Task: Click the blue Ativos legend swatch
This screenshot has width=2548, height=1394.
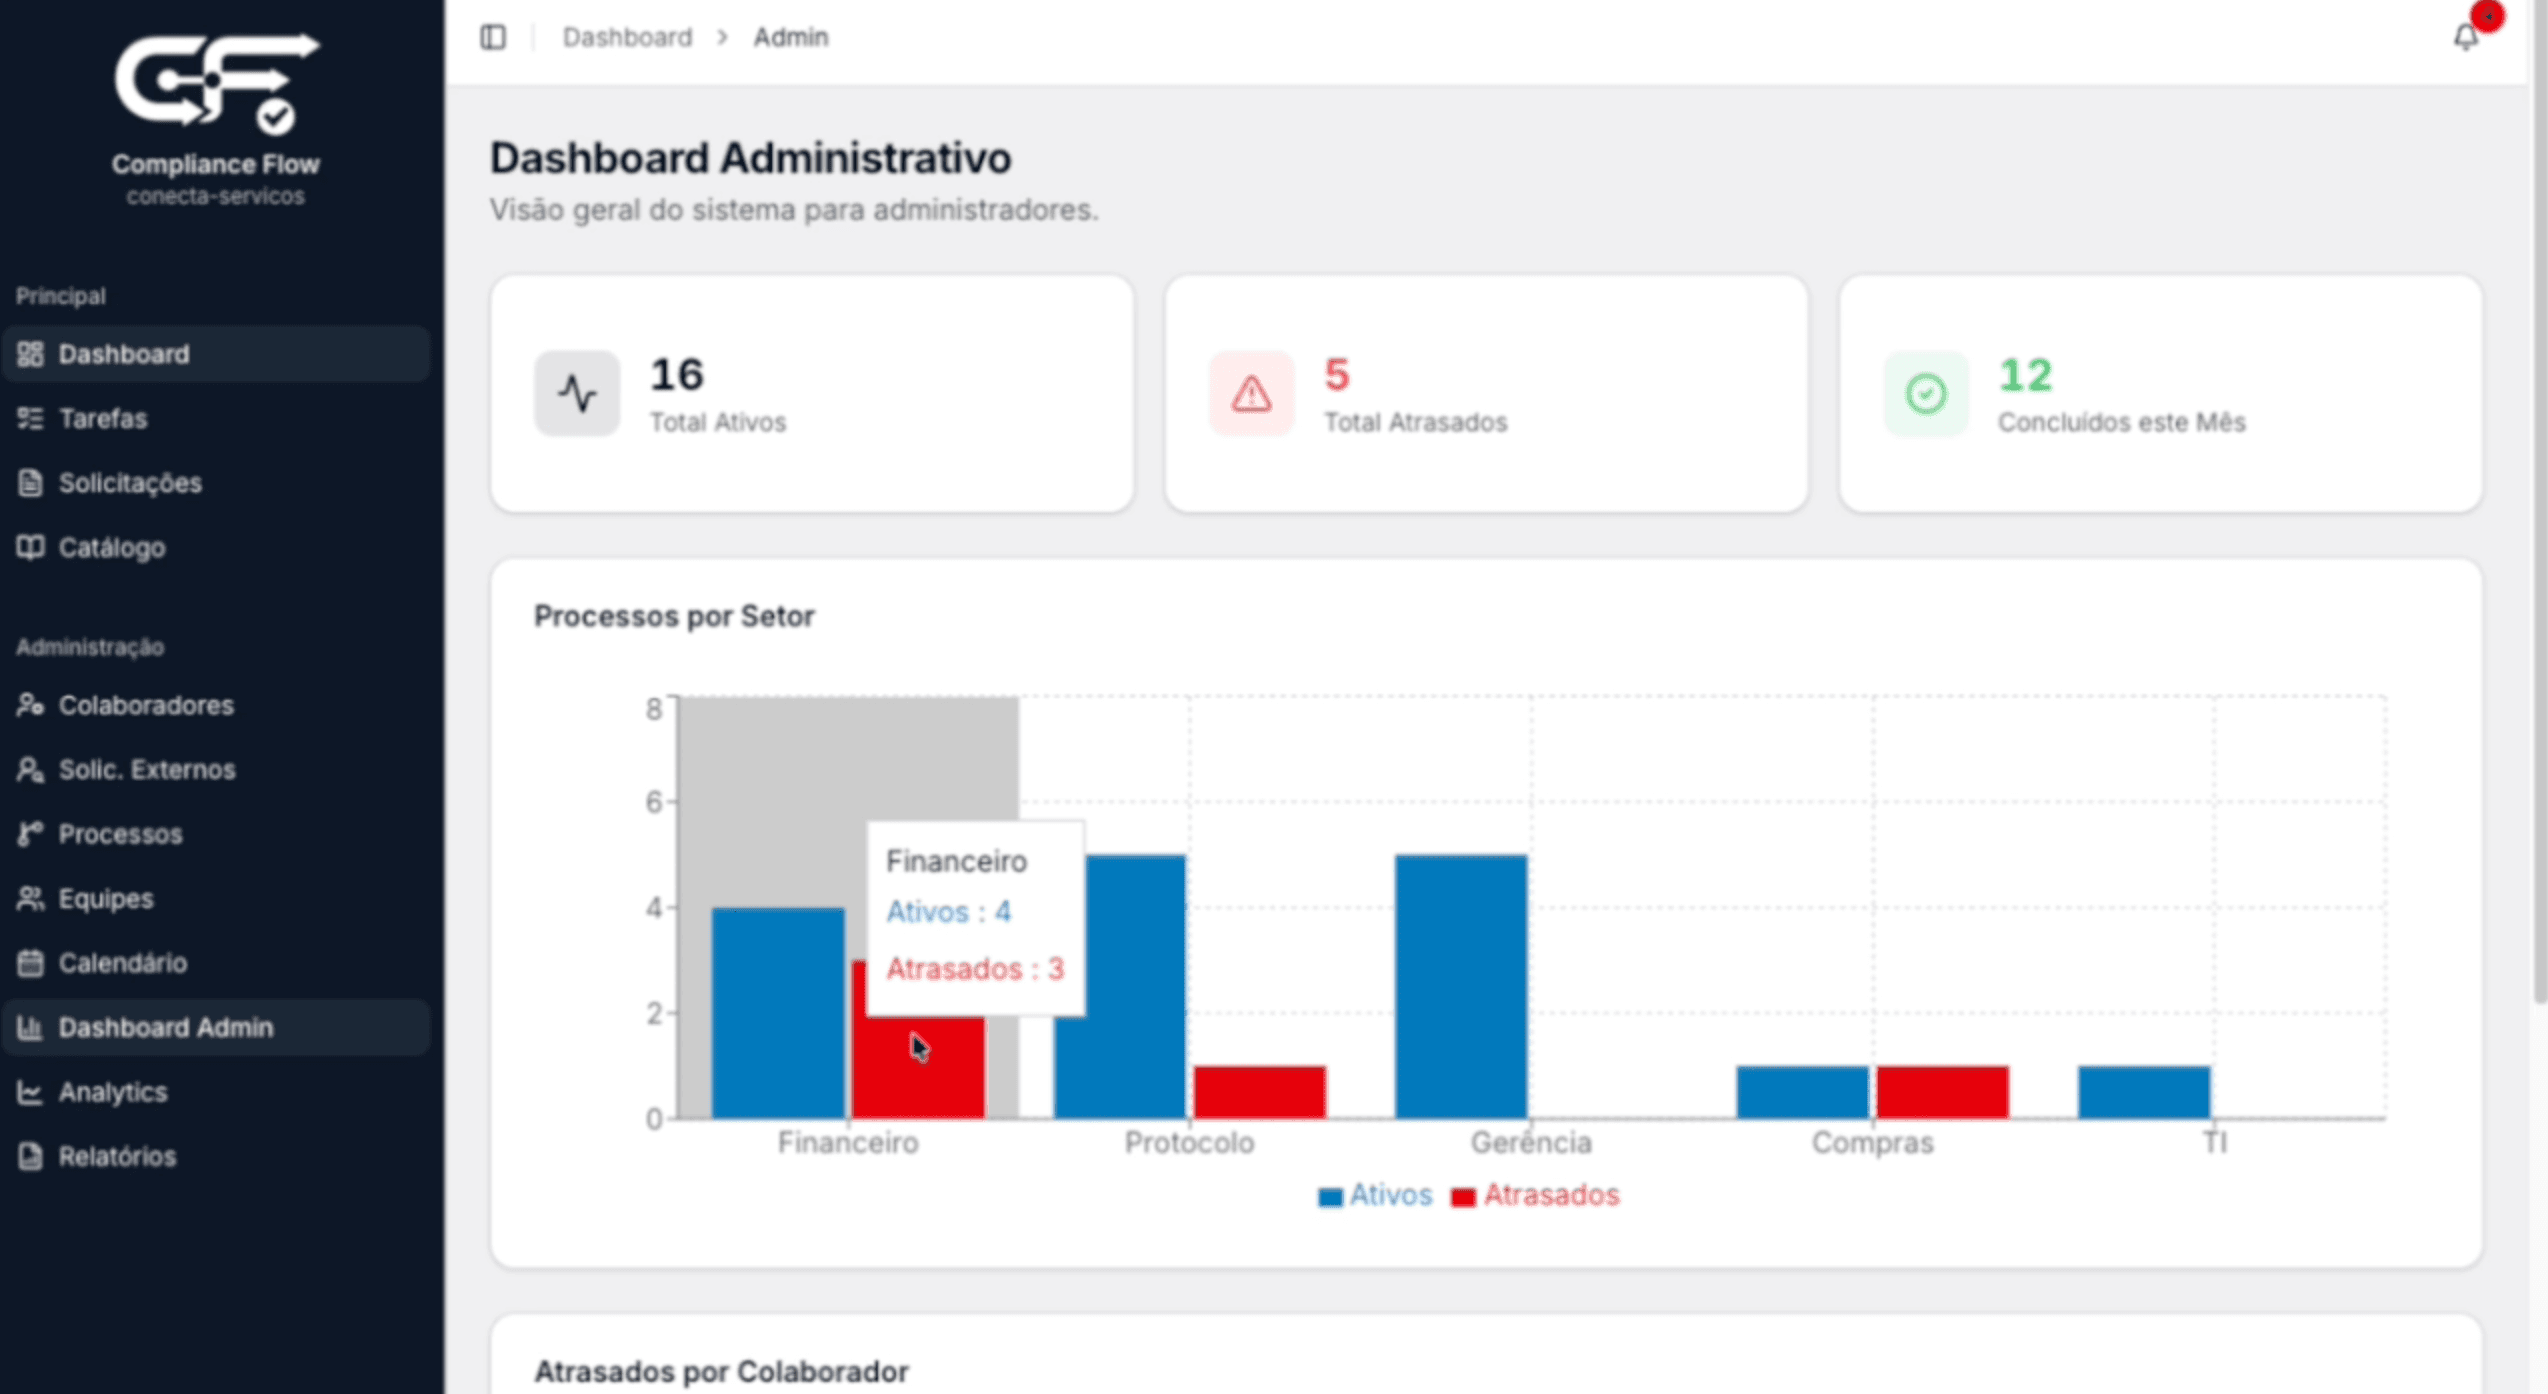Action: tap(1330, 1197)
